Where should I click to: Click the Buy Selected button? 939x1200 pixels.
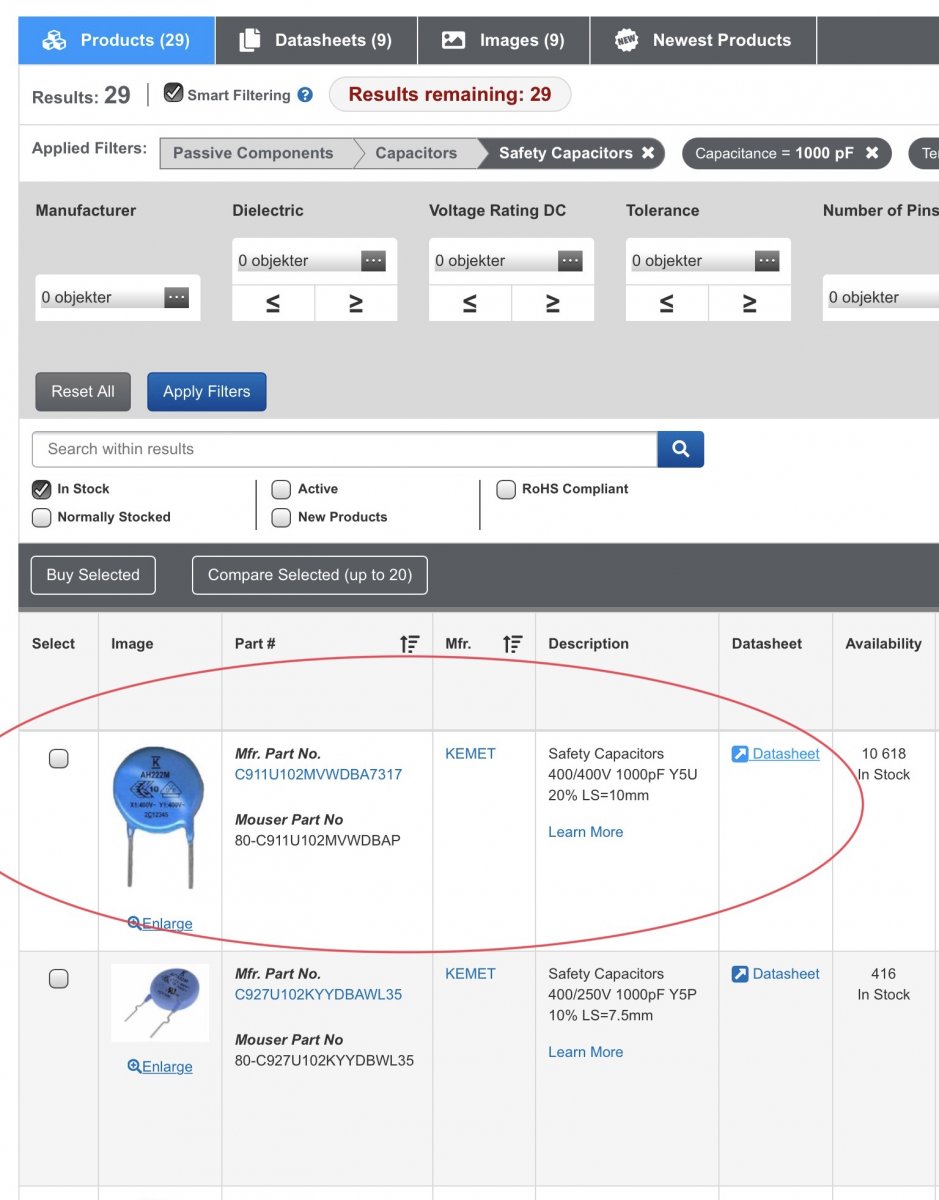click(93, 575)
